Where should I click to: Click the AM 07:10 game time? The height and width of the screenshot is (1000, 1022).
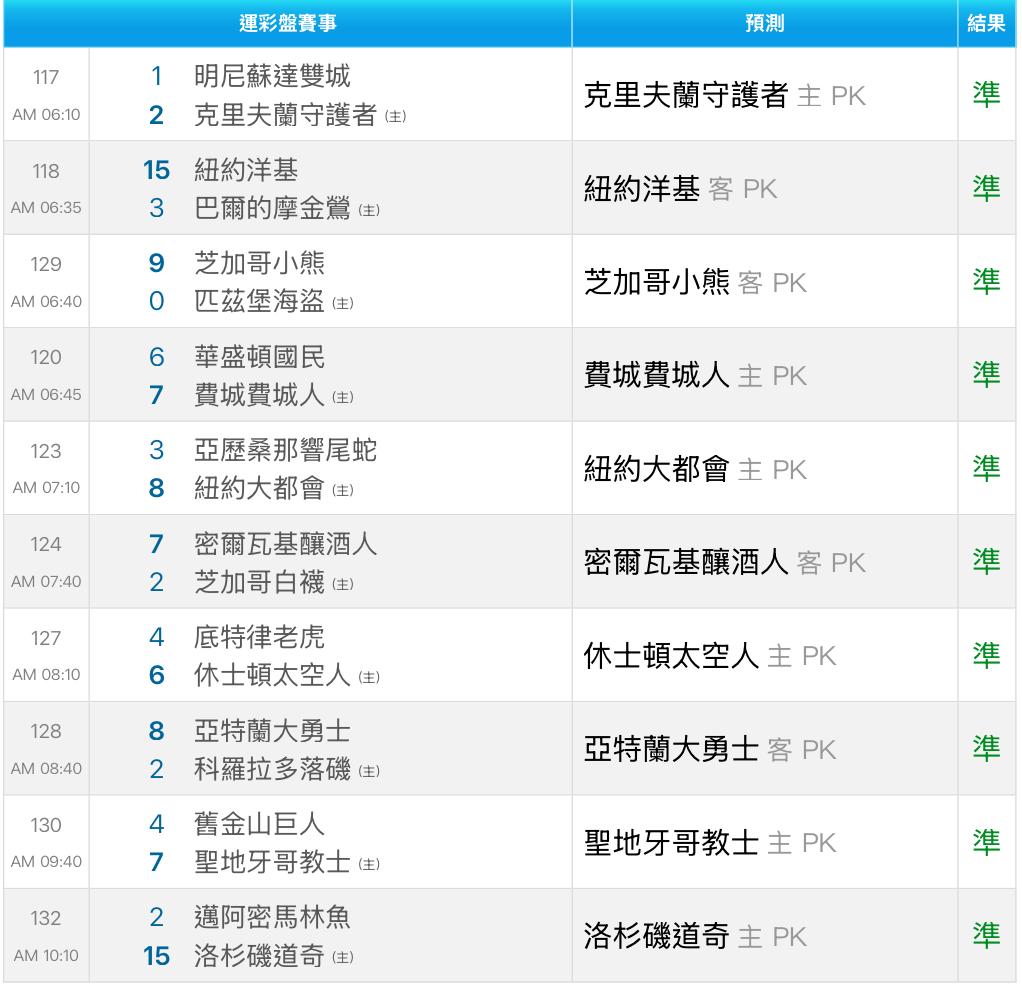click(46, 488)
